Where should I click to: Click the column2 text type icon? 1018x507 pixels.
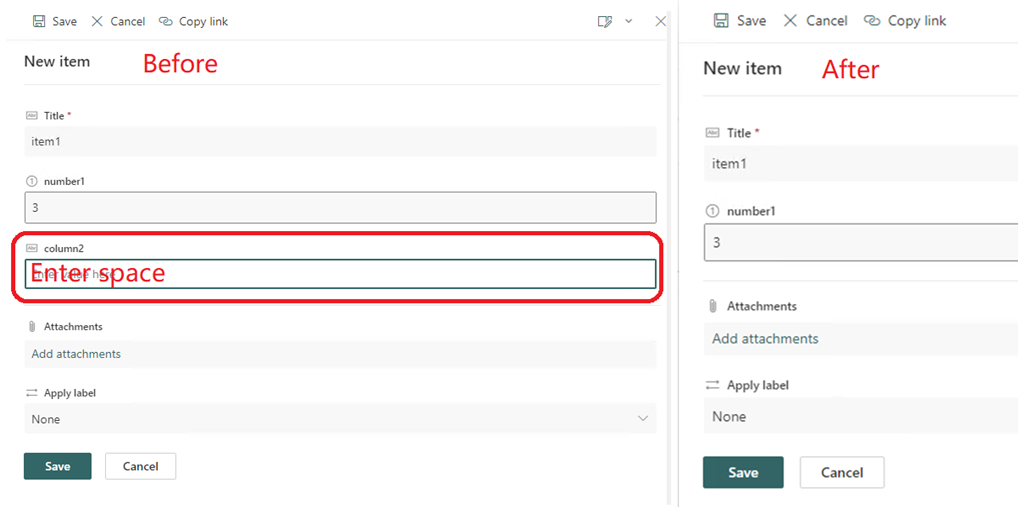click(x=31, y=248)
